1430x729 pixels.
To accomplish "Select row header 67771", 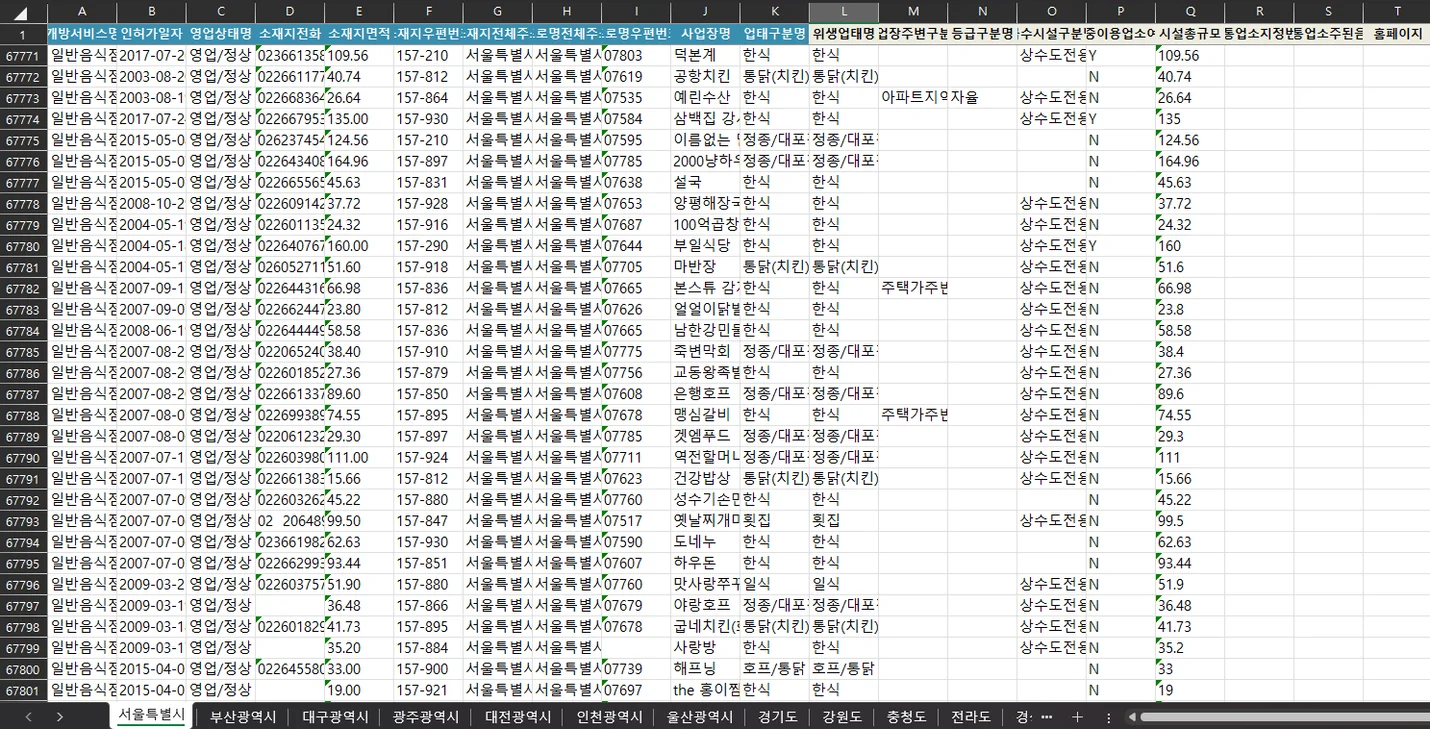I will pyautogui.click(x=23, y=55).
